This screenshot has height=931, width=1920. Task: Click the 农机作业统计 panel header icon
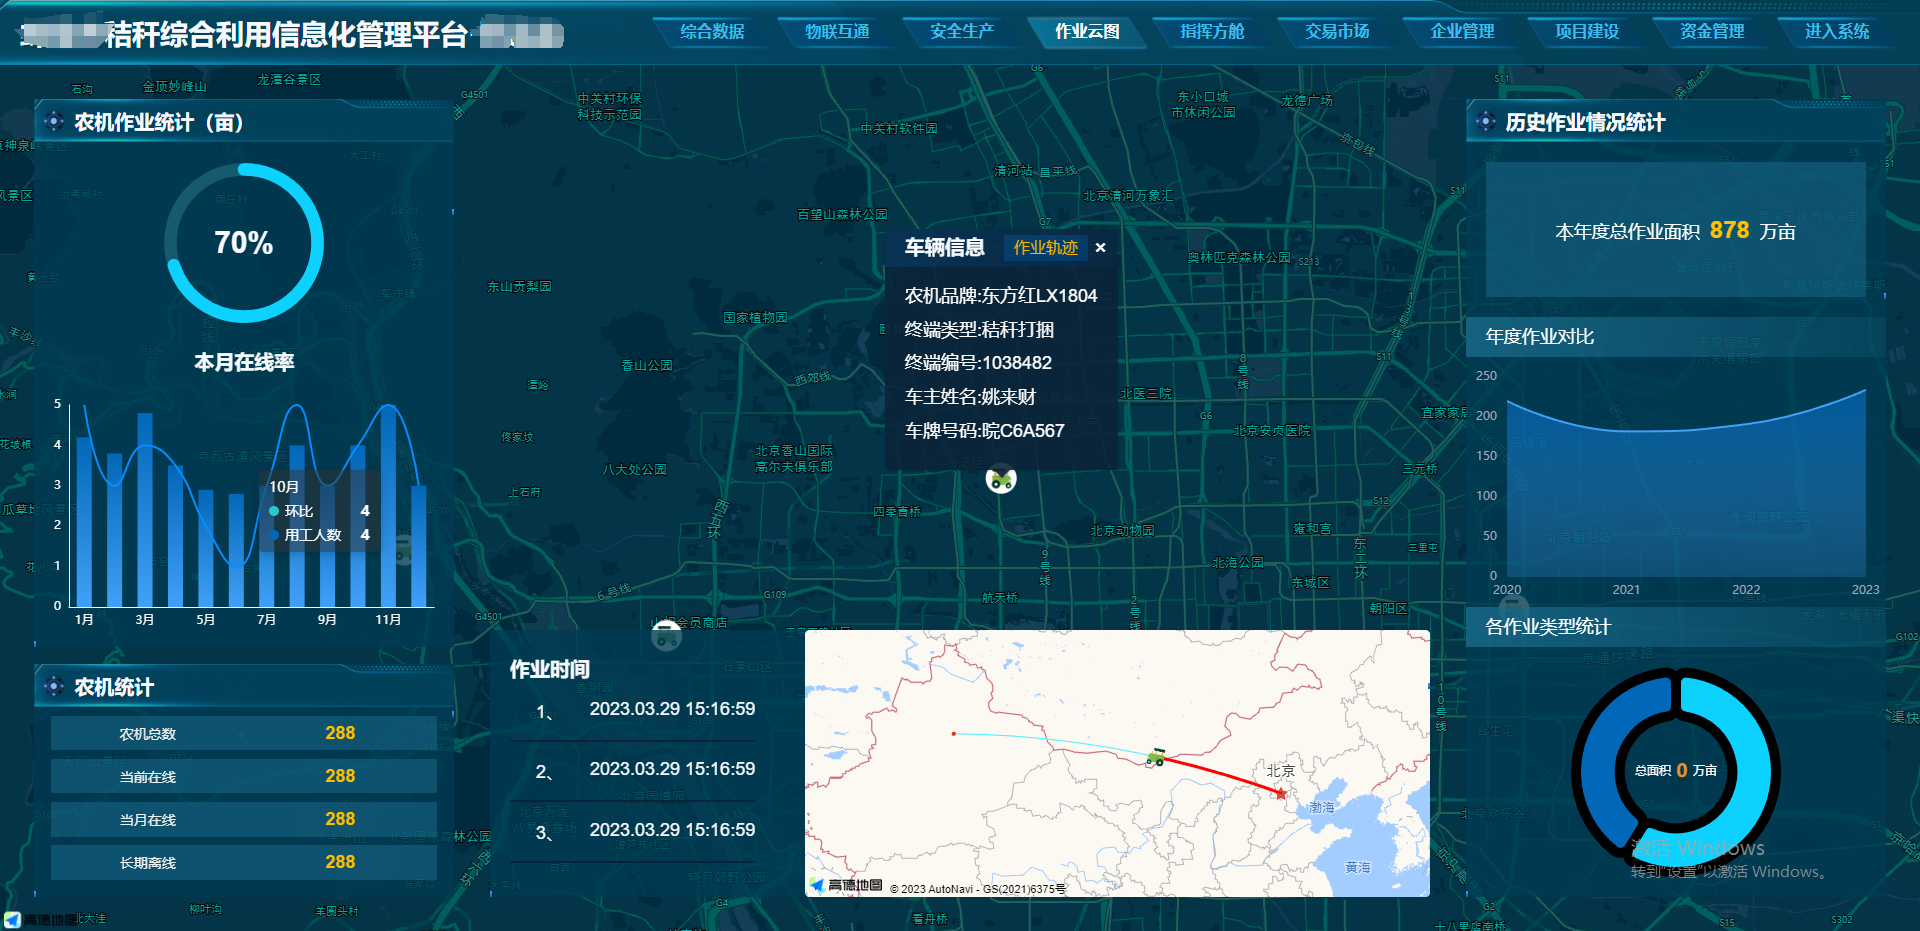54,122
